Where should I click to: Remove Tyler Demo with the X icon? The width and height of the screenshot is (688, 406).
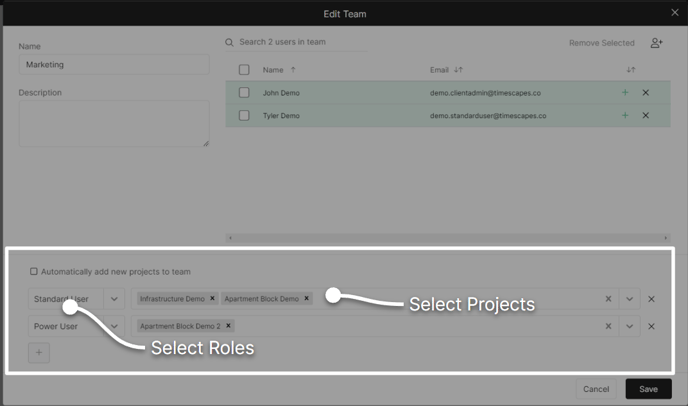(645, 115)
